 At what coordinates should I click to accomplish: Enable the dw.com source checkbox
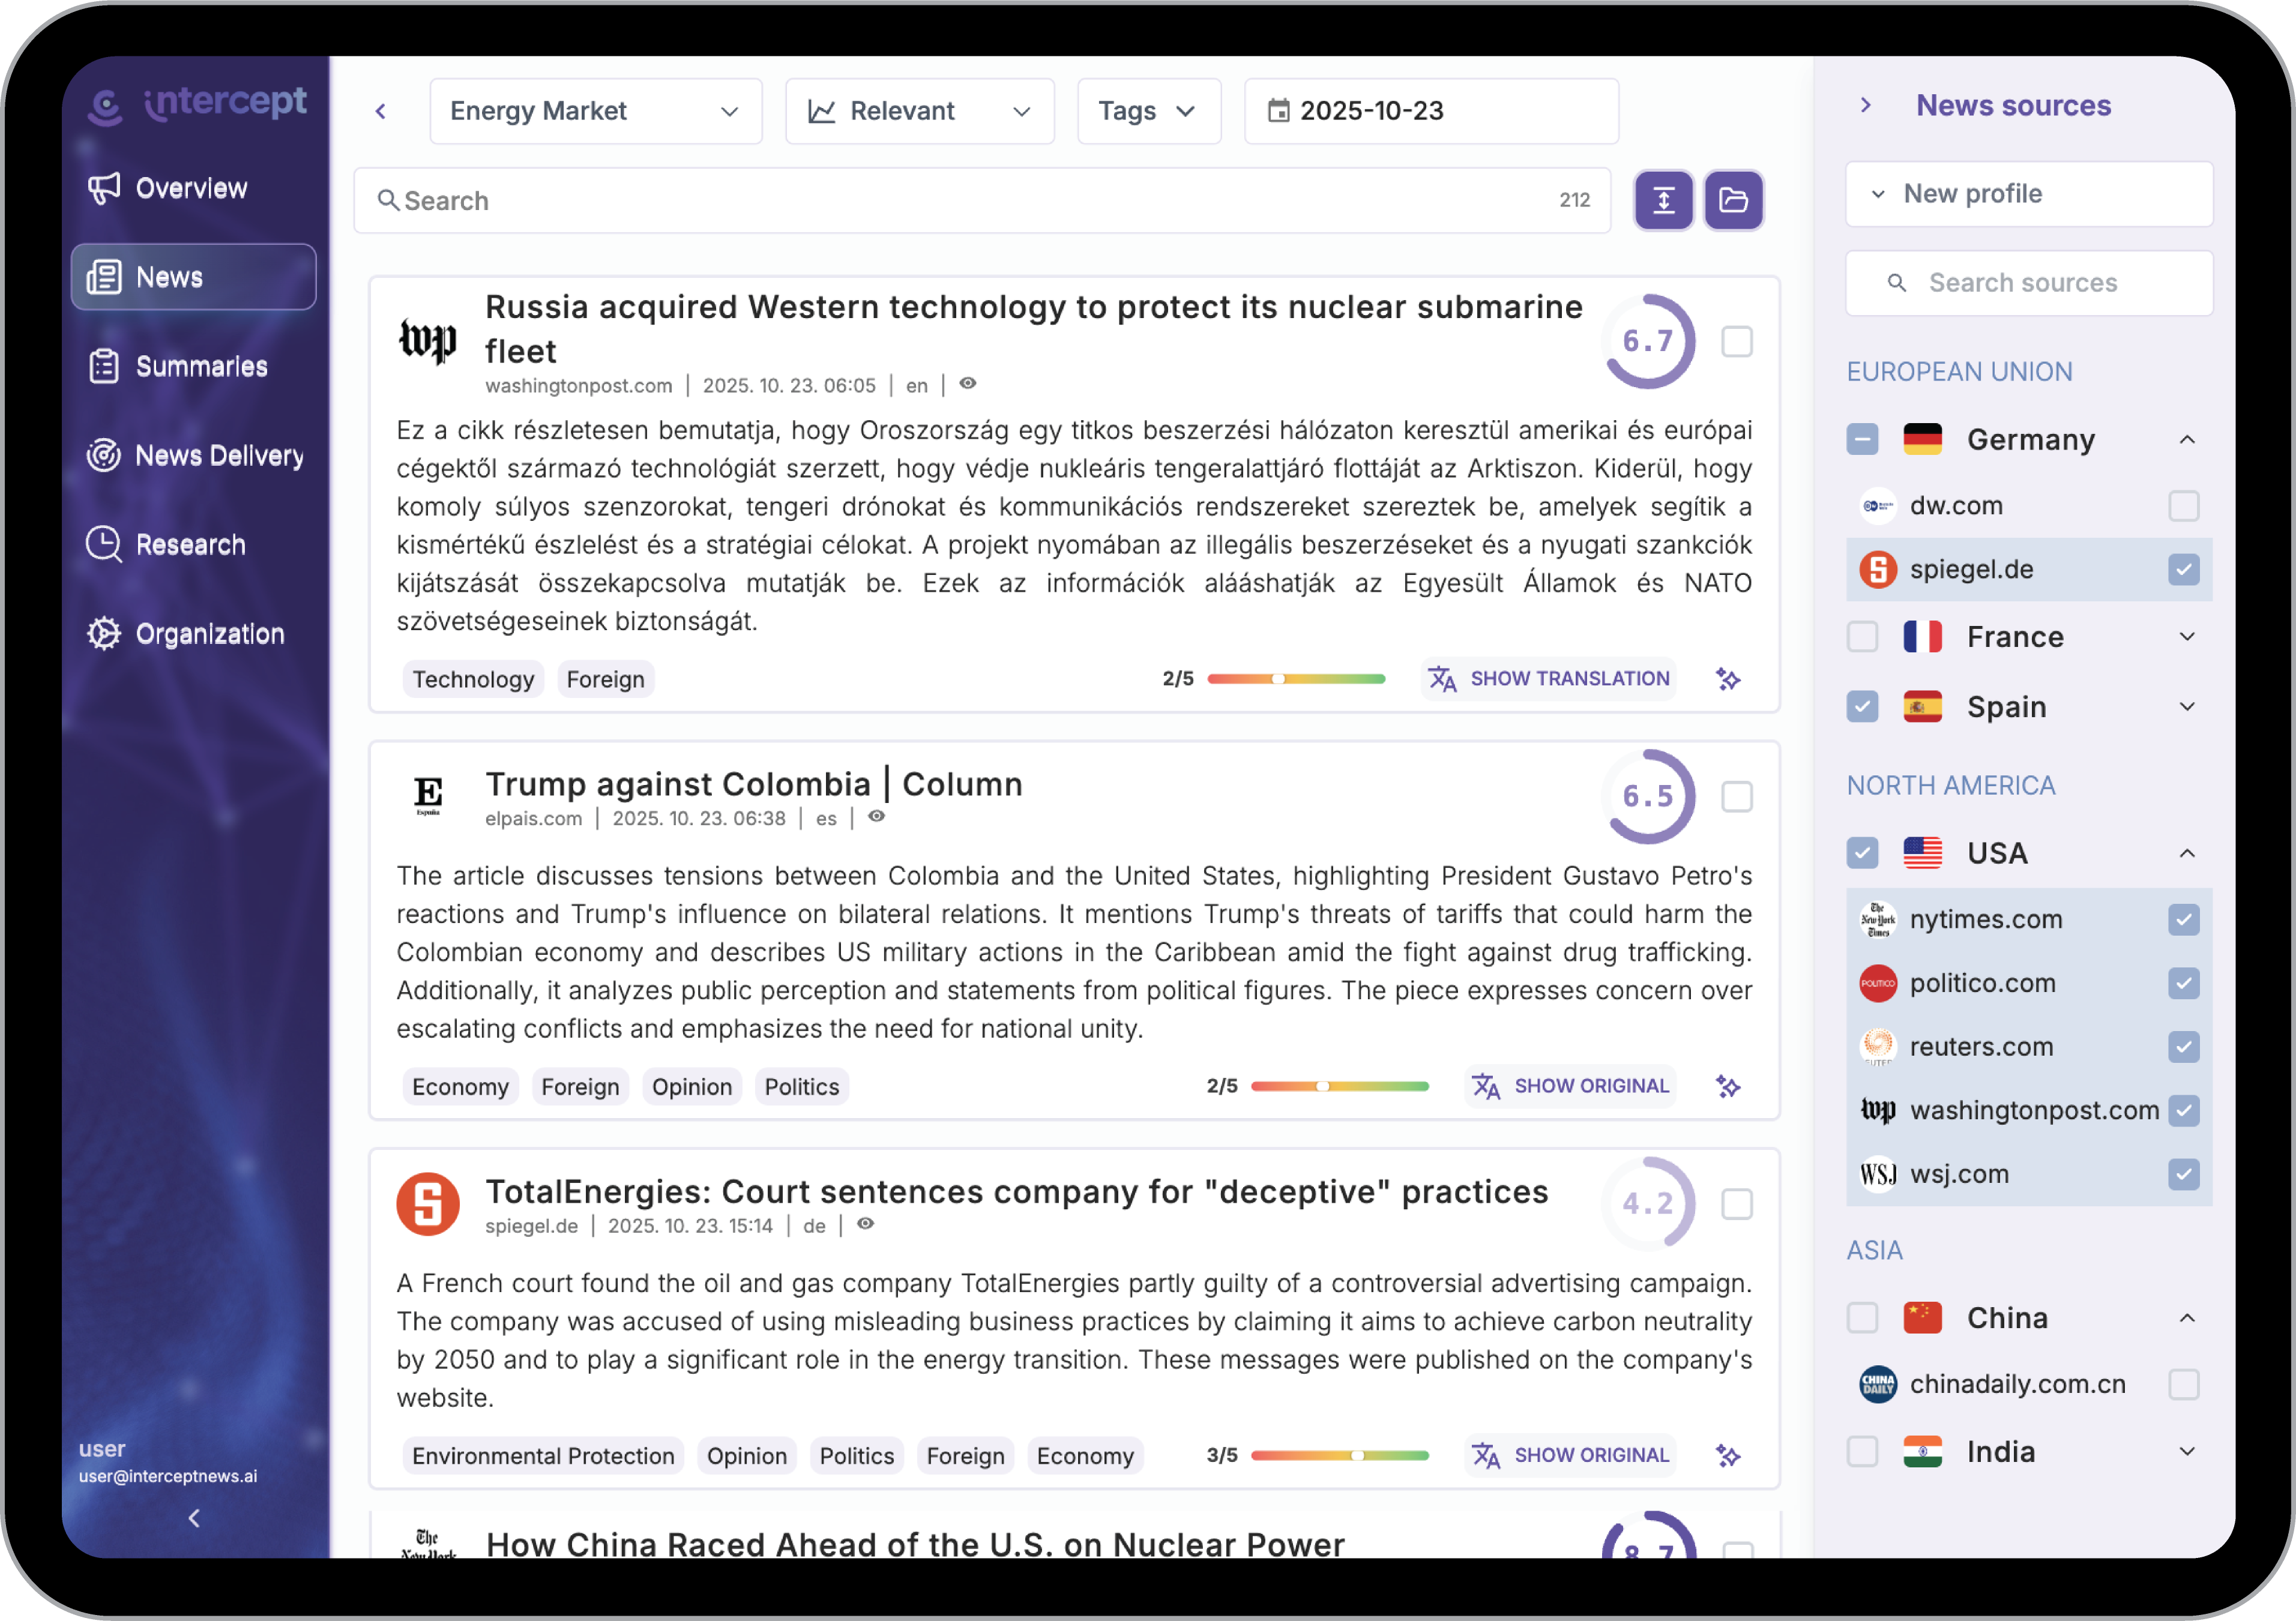(x=2183, y=506)
